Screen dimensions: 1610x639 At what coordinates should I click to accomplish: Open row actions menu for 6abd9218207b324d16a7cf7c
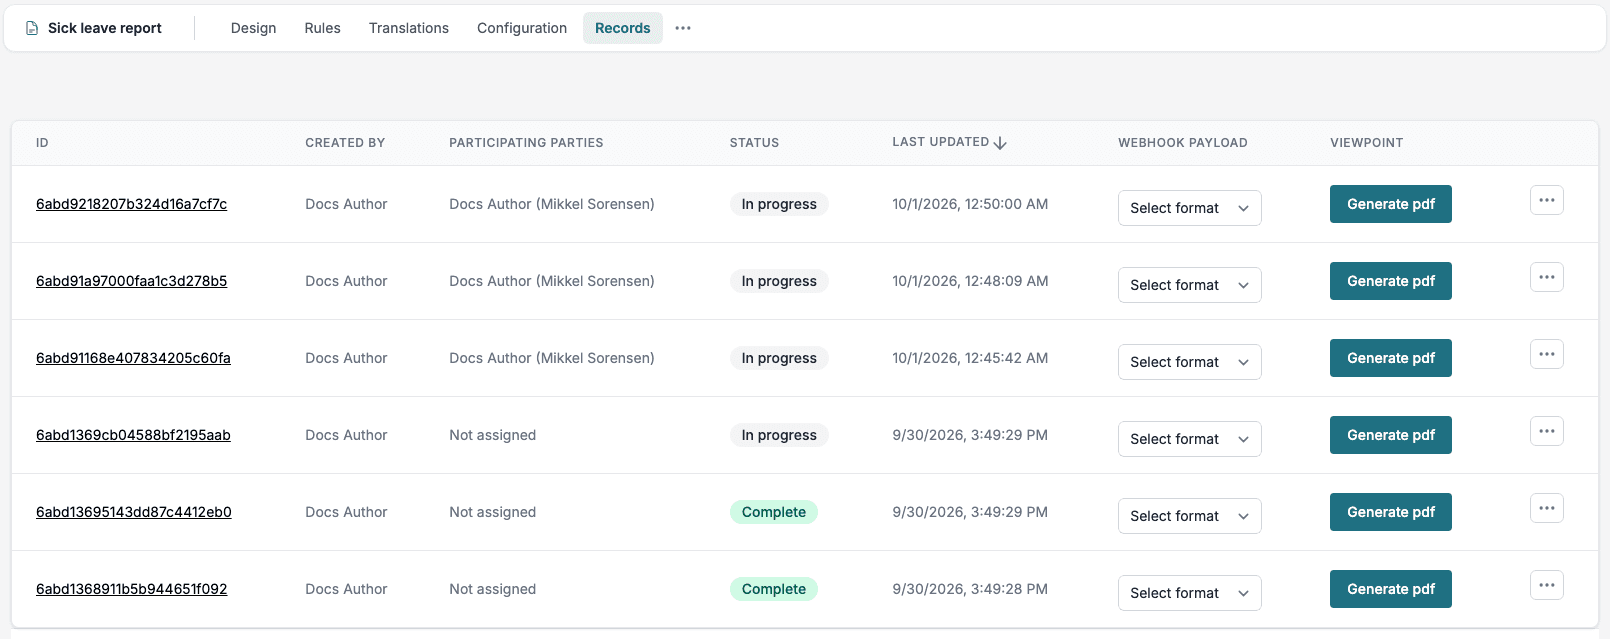coord(1547,200)
